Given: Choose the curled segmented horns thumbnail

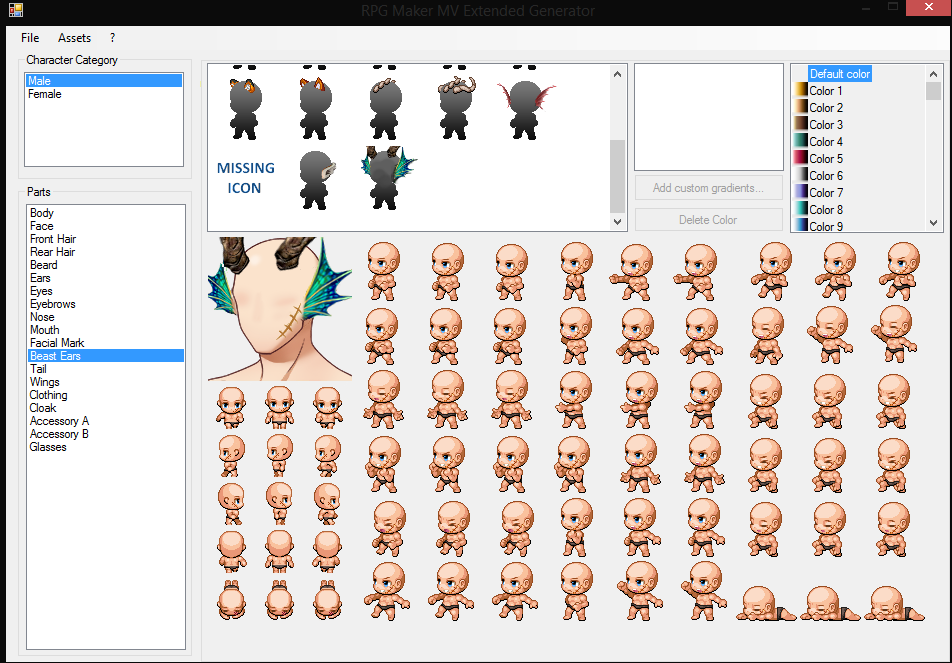Looking at the screenshot, I should pos(455,108).
